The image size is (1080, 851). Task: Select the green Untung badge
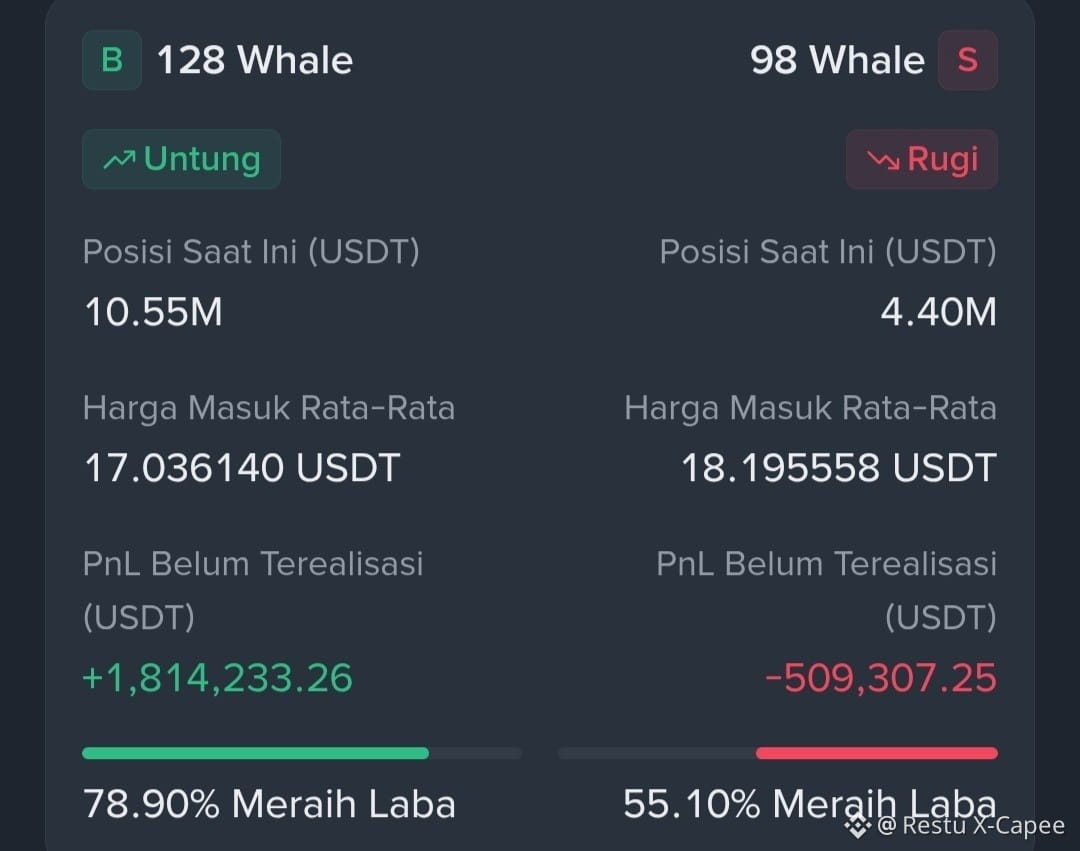[x=181, y=159]
